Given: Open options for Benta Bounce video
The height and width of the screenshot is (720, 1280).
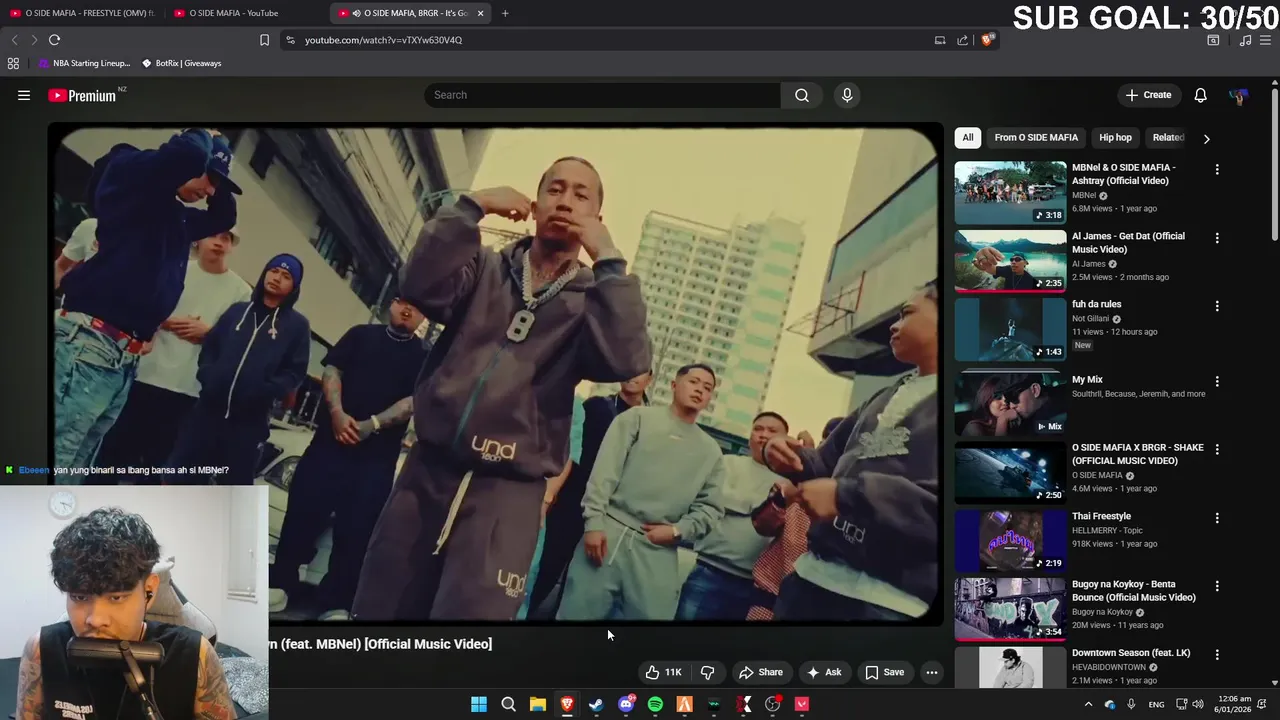Looking at the screenshot, I should click(x=1217, y=586).
